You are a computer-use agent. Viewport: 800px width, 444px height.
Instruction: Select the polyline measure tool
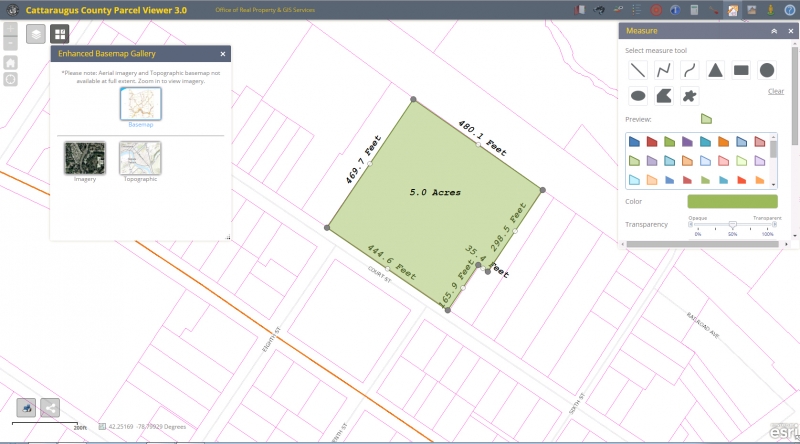(x=663, y=70)
